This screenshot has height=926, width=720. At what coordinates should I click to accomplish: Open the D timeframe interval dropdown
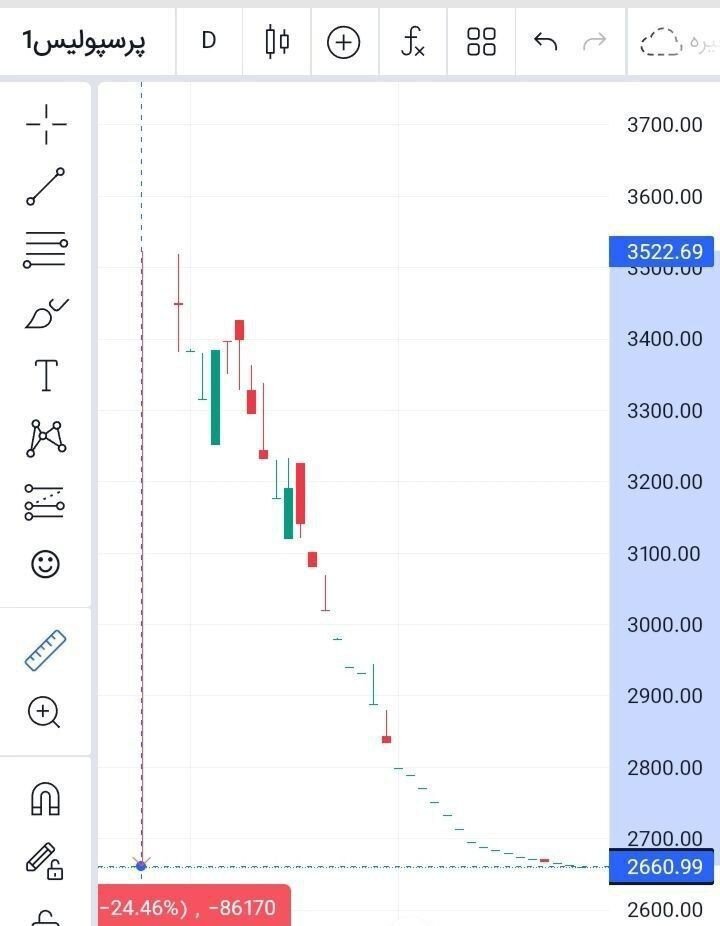pos(208,42)
